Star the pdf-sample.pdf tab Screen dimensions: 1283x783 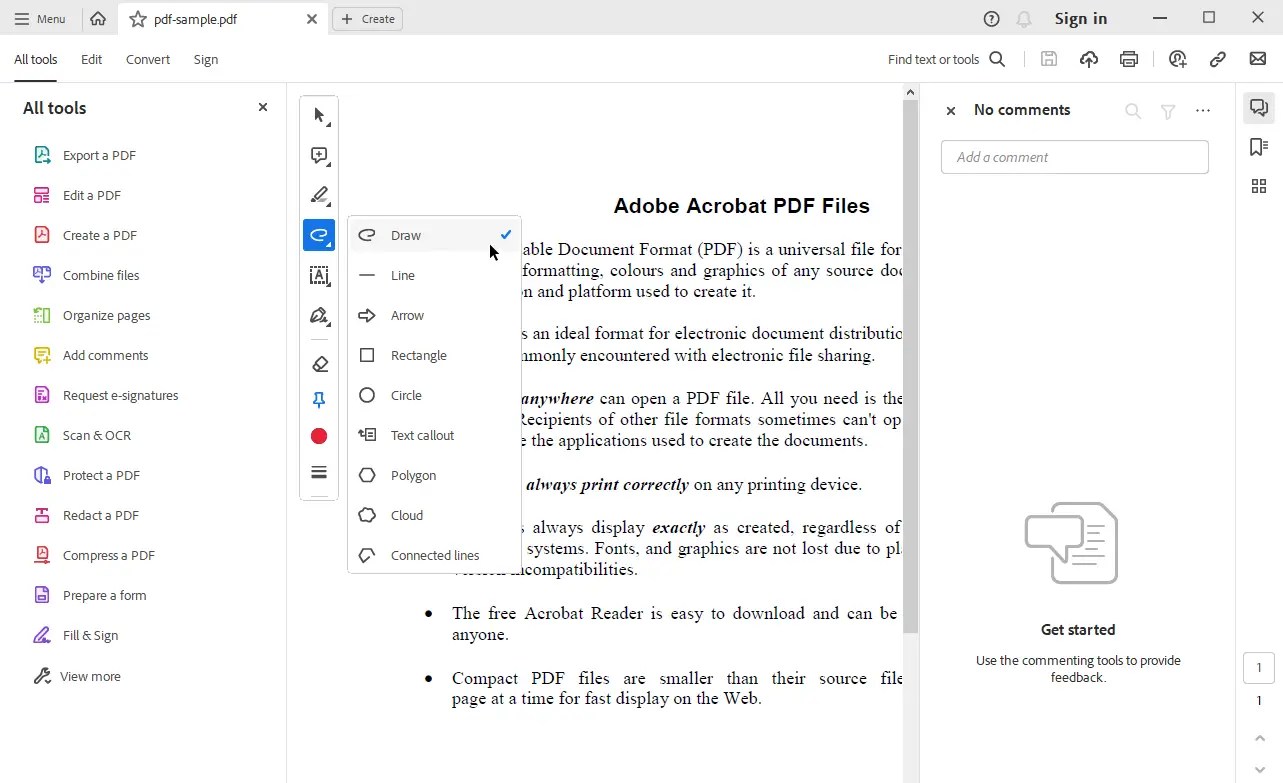point(138,19)
